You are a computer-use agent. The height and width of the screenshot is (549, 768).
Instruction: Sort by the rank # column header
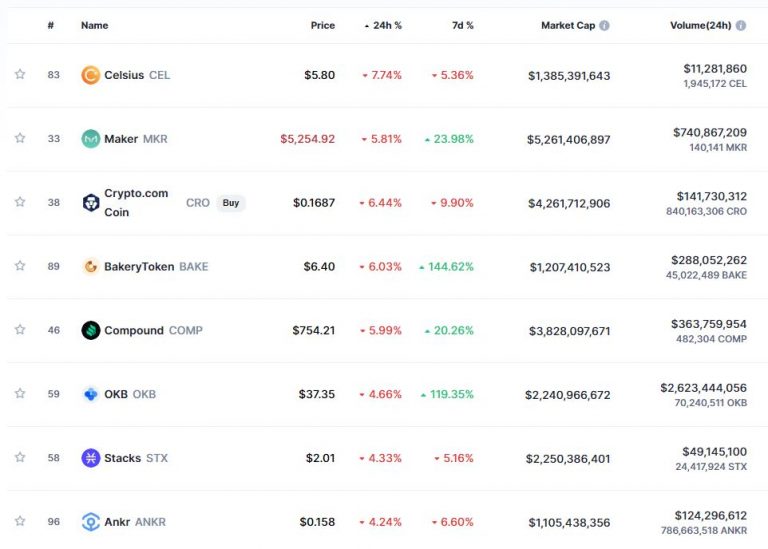51,25
